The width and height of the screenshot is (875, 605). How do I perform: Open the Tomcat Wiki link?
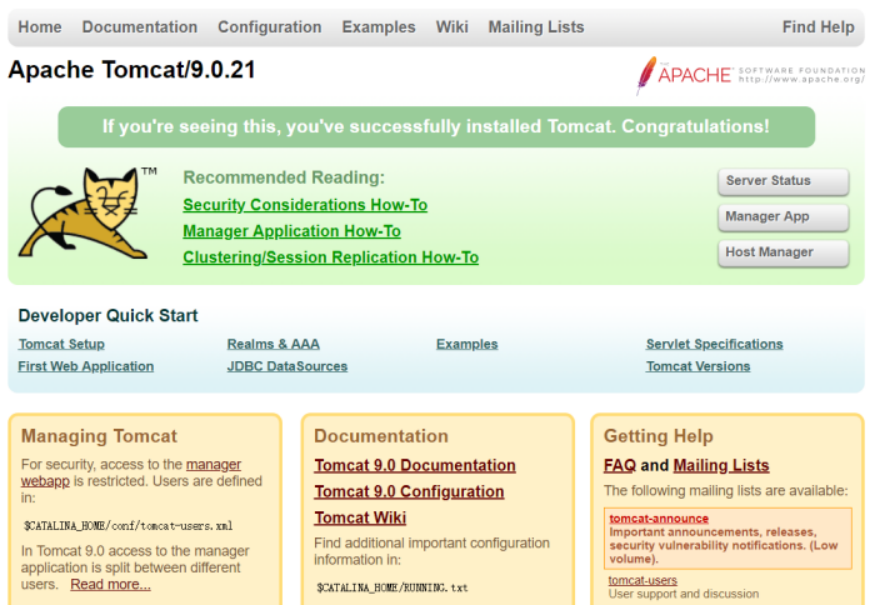pyautogui.click(x=360, y=518)
